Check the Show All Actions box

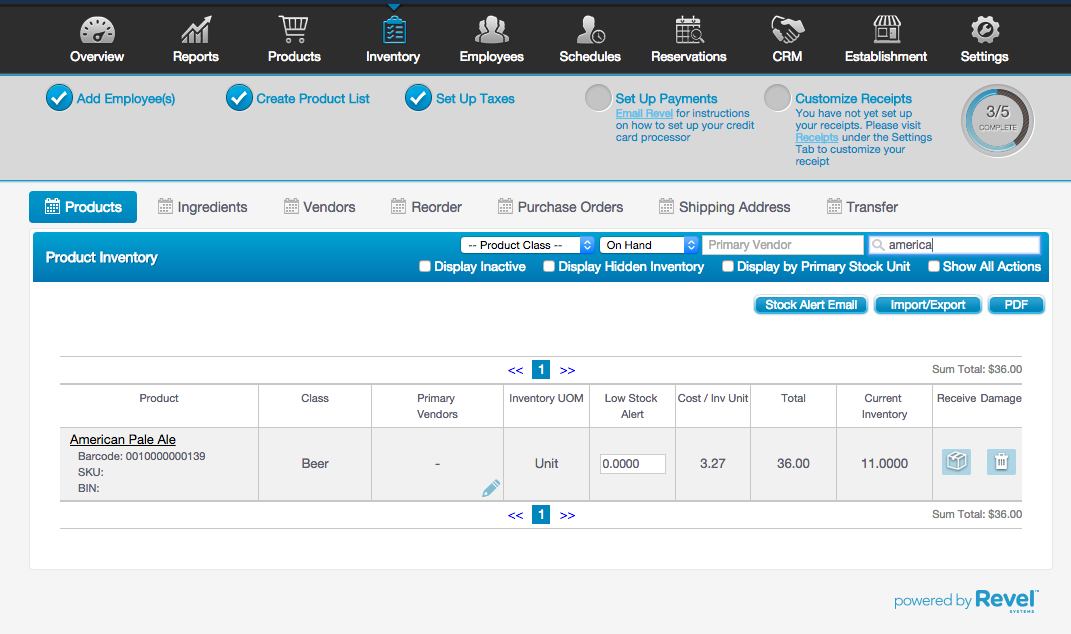pos(933,267)
